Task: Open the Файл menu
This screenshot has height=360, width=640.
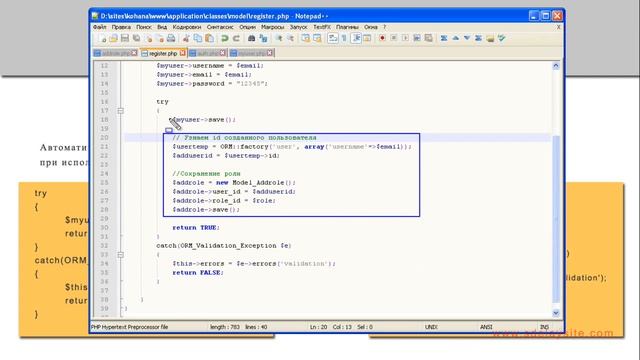Action: 100,27
